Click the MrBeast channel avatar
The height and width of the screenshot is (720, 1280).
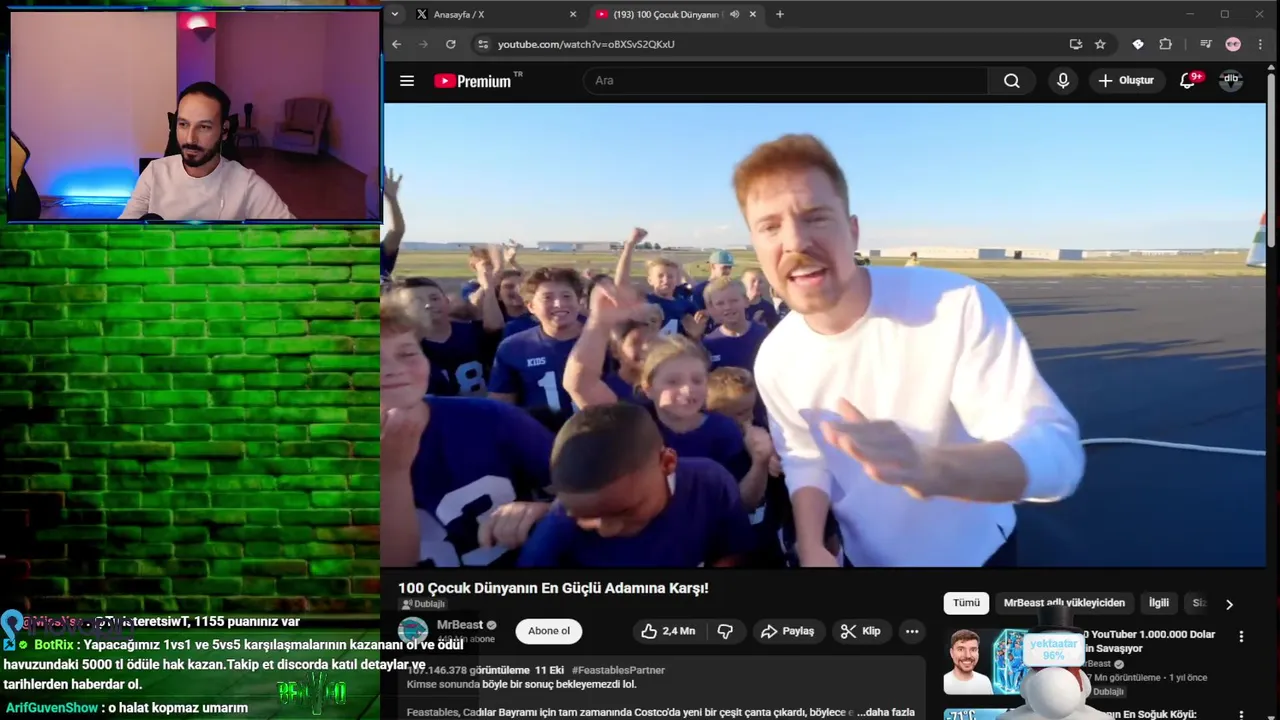(413, 631)
